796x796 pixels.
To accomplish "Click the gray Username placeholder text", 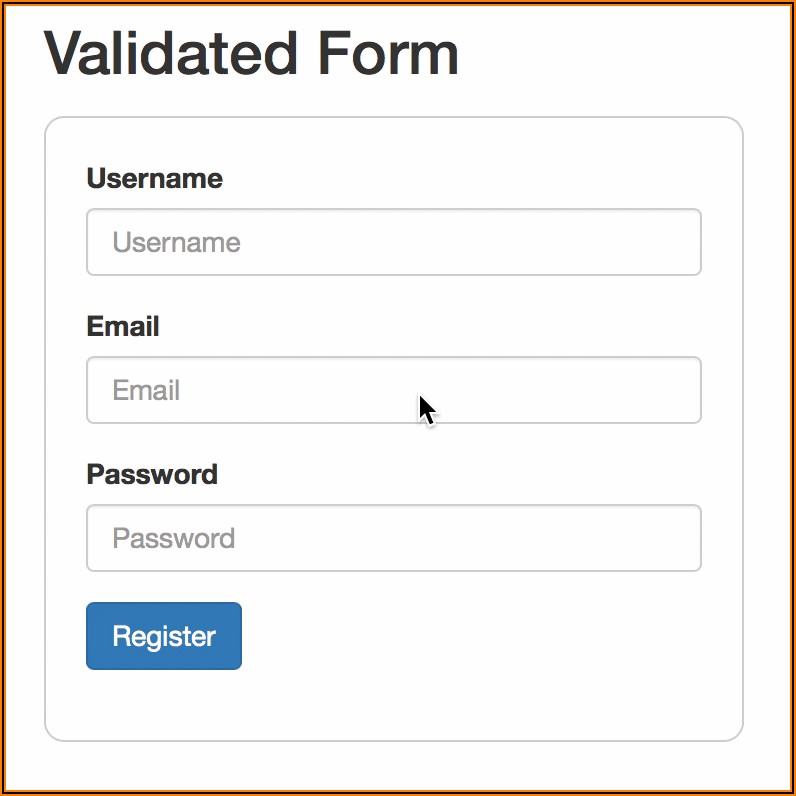I will pos(176,243).
